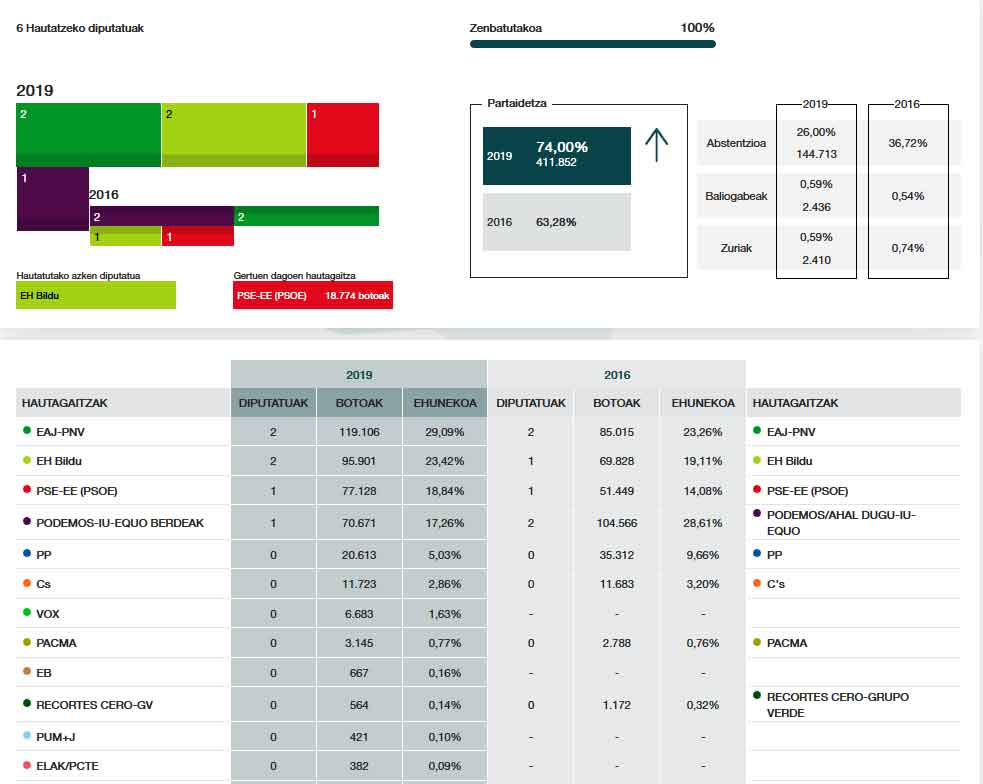
Task: Click the red 1-seat bar in 2019 chart
Action: click(x=343, y=134)
